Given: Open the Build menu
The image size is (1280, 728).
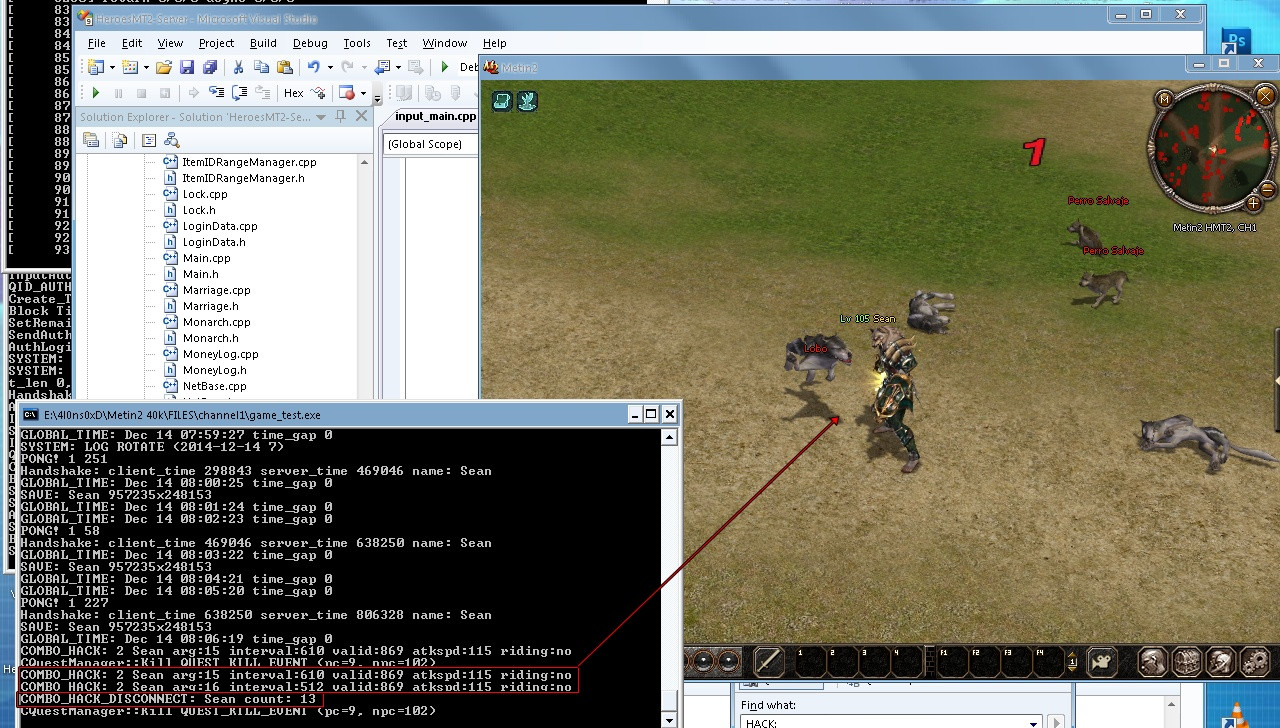Looking at the screenshot, I should (x=265, y=43).
